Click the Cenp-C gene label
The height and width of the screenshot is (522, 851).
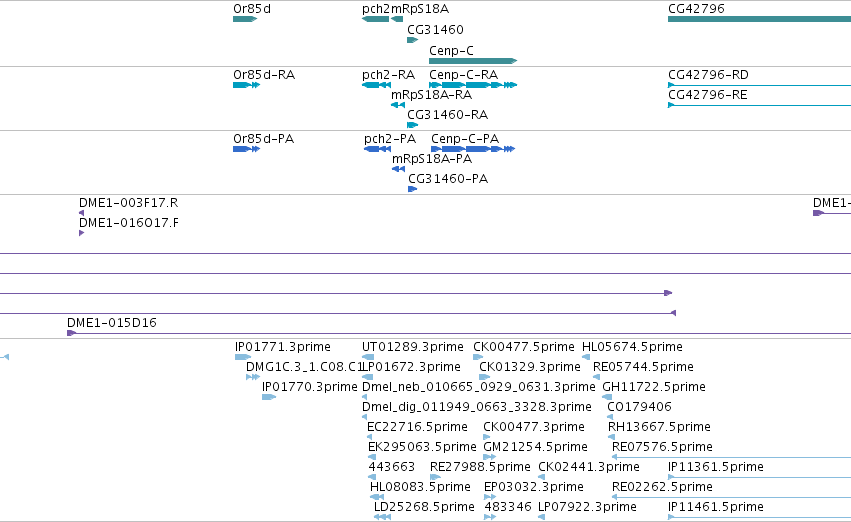coord(451,50)
